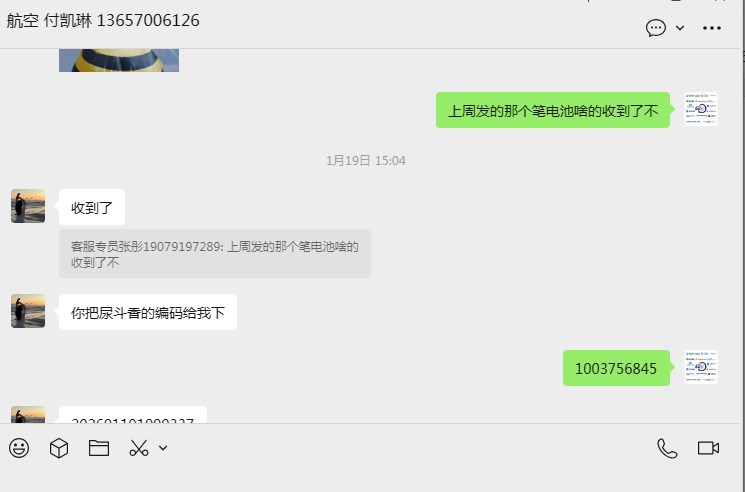The image size is (745, 492).
Task: Start a video call with camera icon
Action: pyautogui.click(x=708, y=448)
